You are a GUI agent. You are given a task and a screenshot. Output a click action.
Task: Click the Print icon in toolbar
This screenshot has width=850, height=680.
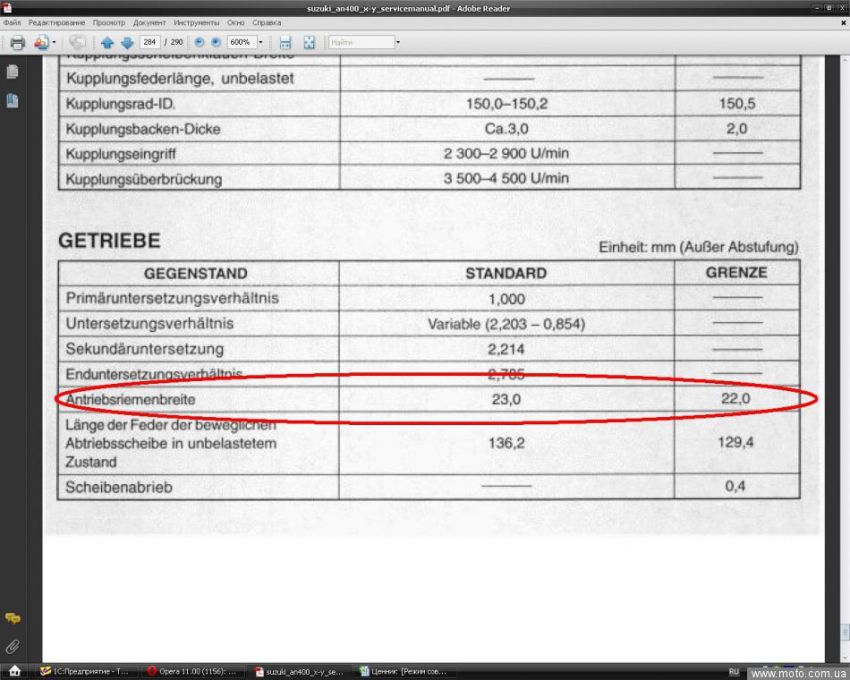click(x=17, y=43)
